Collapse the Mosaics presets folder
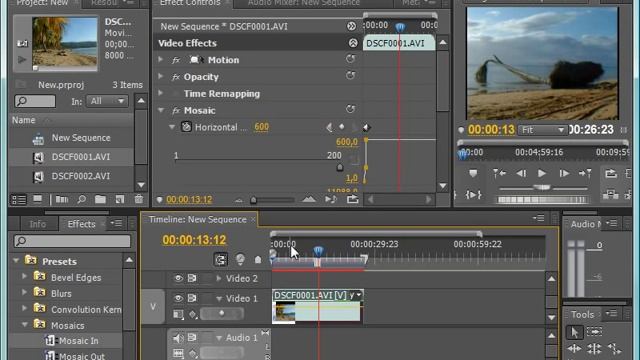The height and width of the screenshot is (360, 640). 24,324
